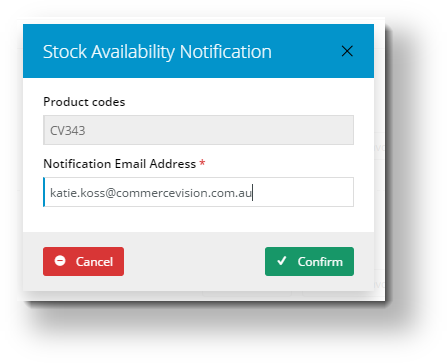This screenshot has height=364, width=448.
Task: Click the Product codes label
Action: 84,102
